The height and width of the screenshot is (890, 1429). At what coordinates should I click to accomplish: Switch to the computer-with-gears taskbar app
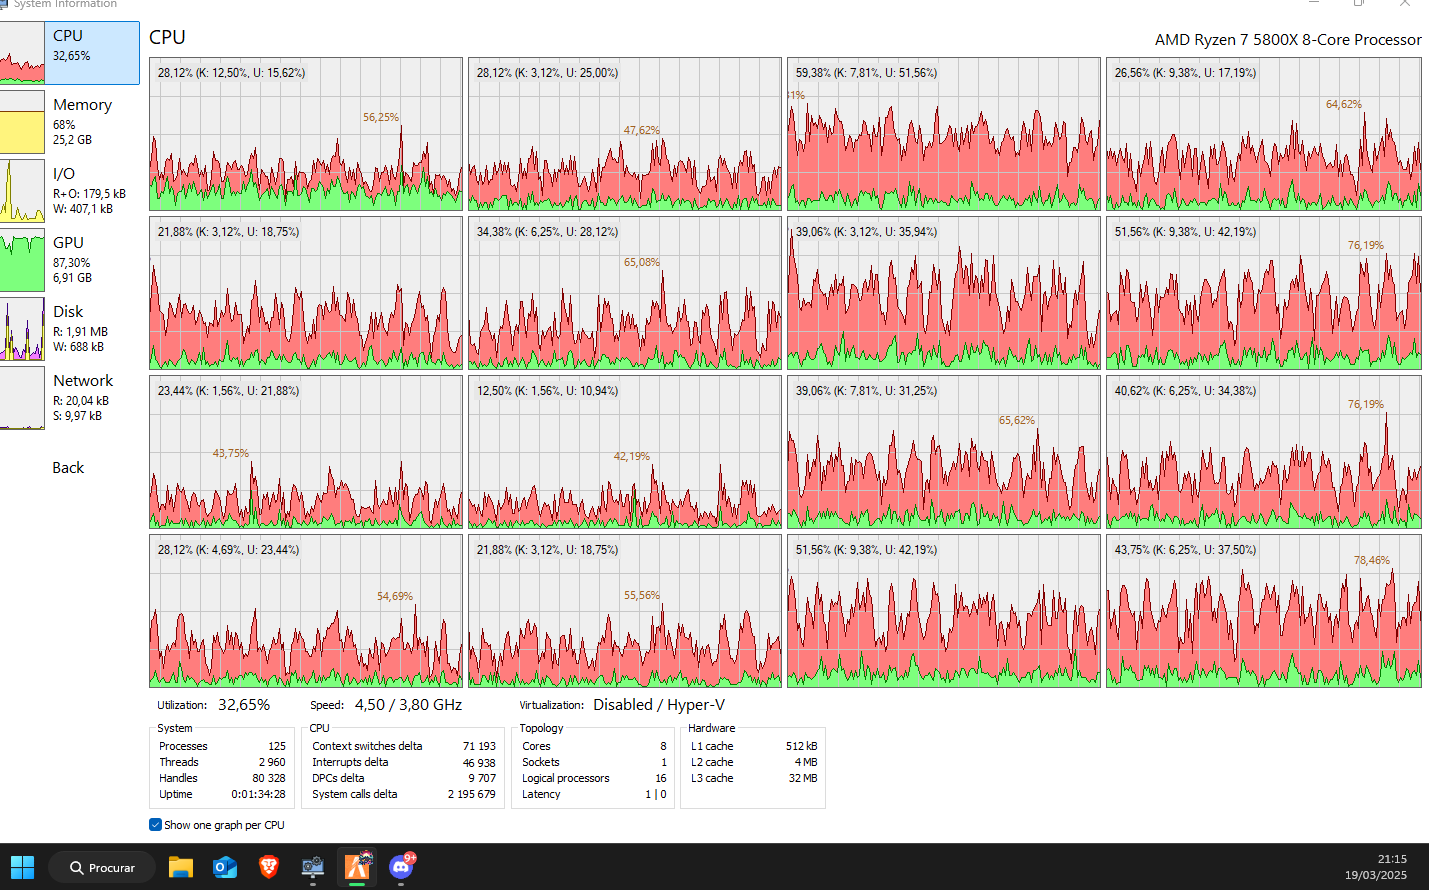point(313,867)
